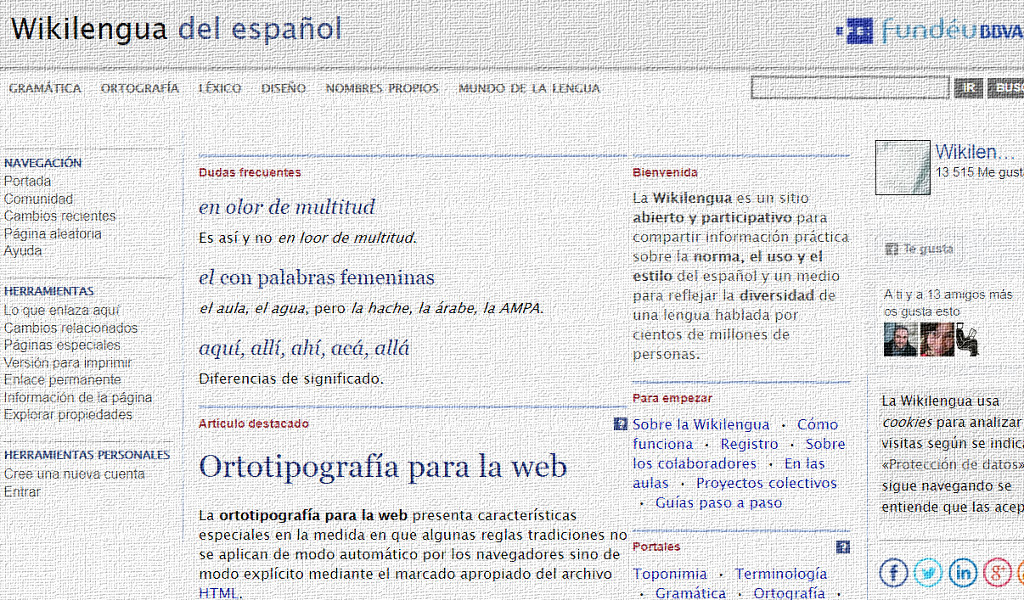Open 'Ortotipografía para la web' heading link

pyautogui.click(x=383, y=466)
